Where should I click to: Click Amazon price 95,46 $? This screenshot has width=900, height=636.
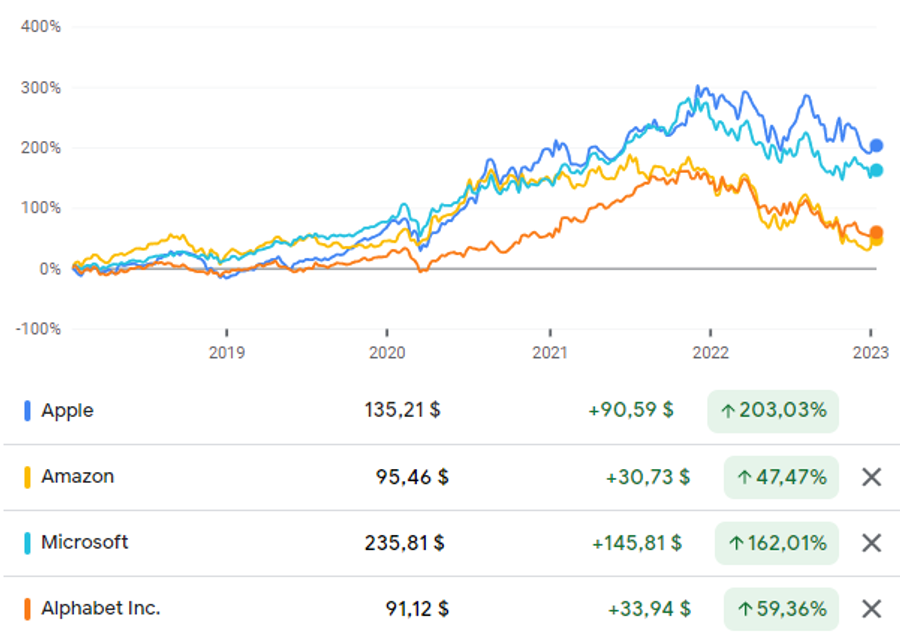tap(412, 477)
